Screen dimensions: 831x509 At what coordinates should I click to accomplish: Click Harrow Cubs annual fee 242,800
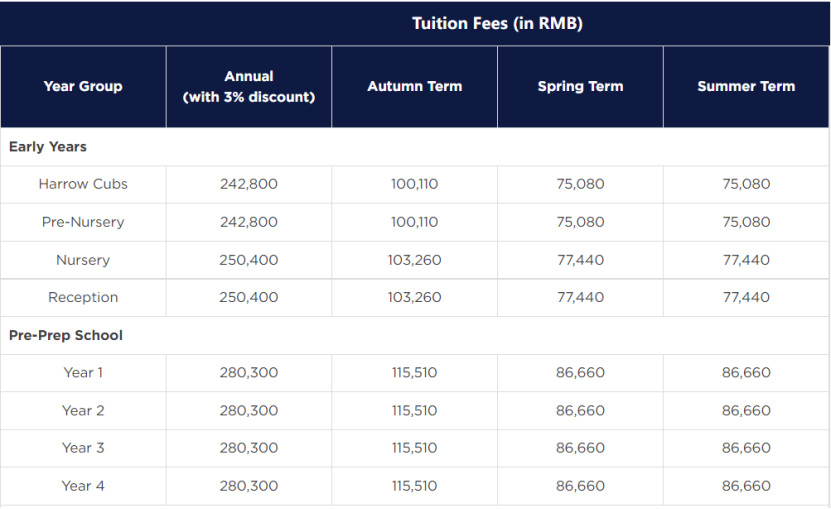point(249,184)
